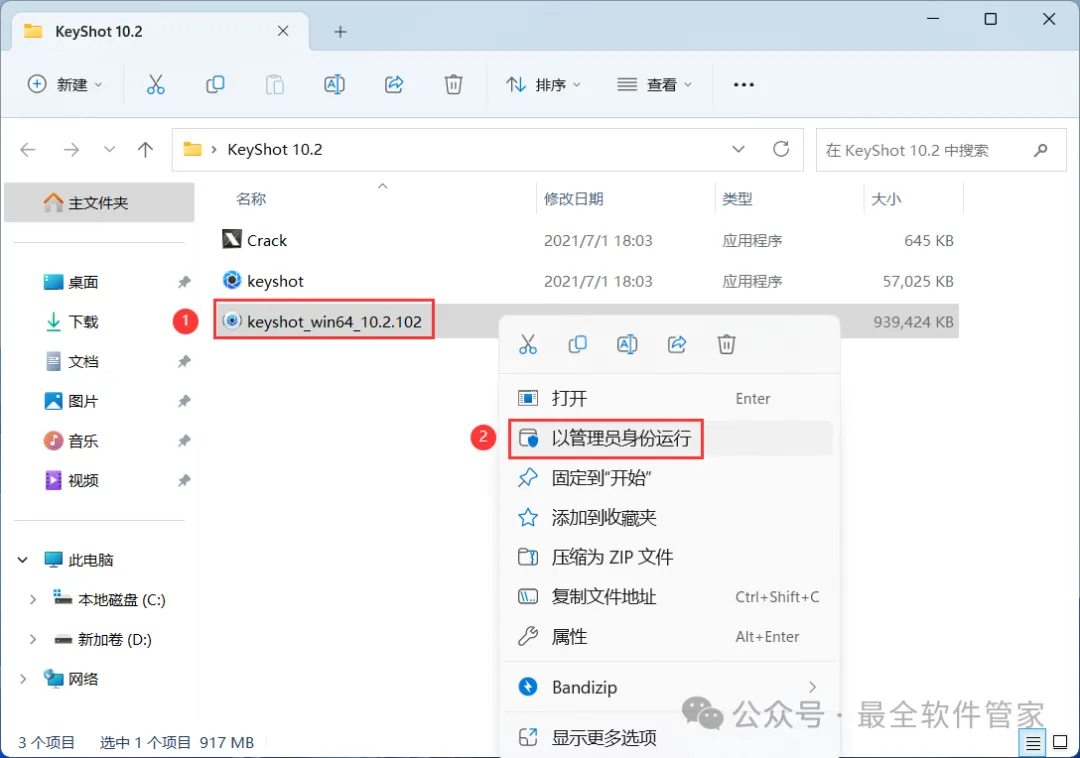This screenshot has height=758, width=1080.
Task: Click the 57,025 KB size cell
Action: coord(918,281)
